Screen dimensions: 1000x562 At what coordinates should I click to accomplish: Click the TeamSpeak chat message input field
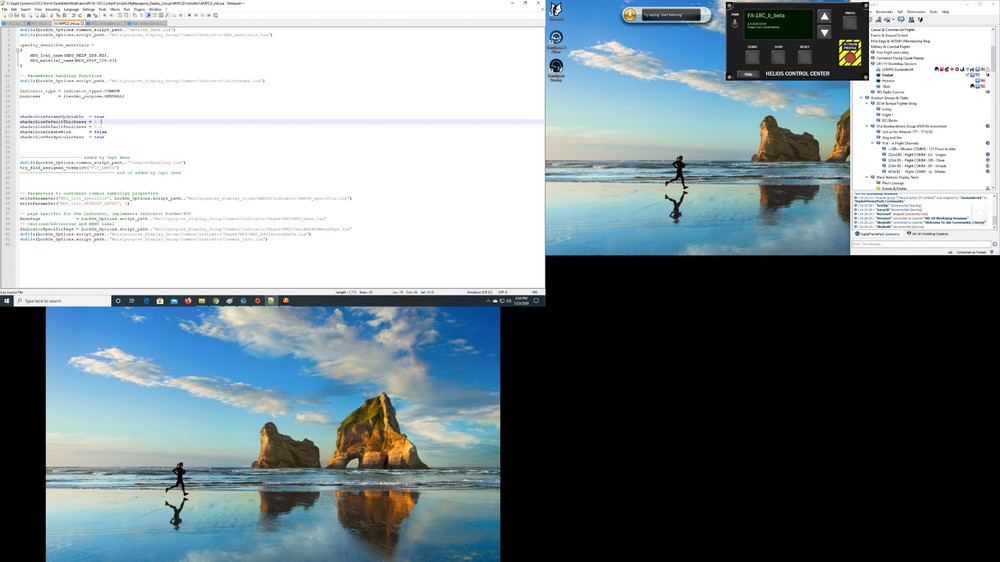pos(921,244)
